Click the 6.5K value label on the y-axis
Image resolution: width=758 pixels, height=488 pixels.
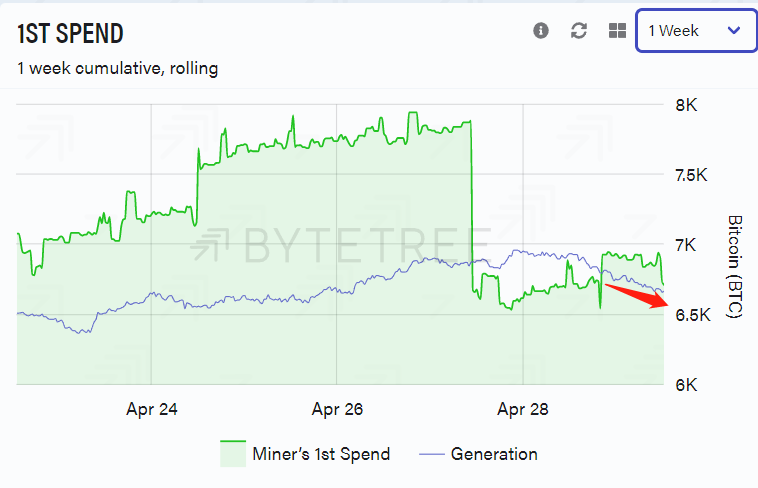pos(693,315)
